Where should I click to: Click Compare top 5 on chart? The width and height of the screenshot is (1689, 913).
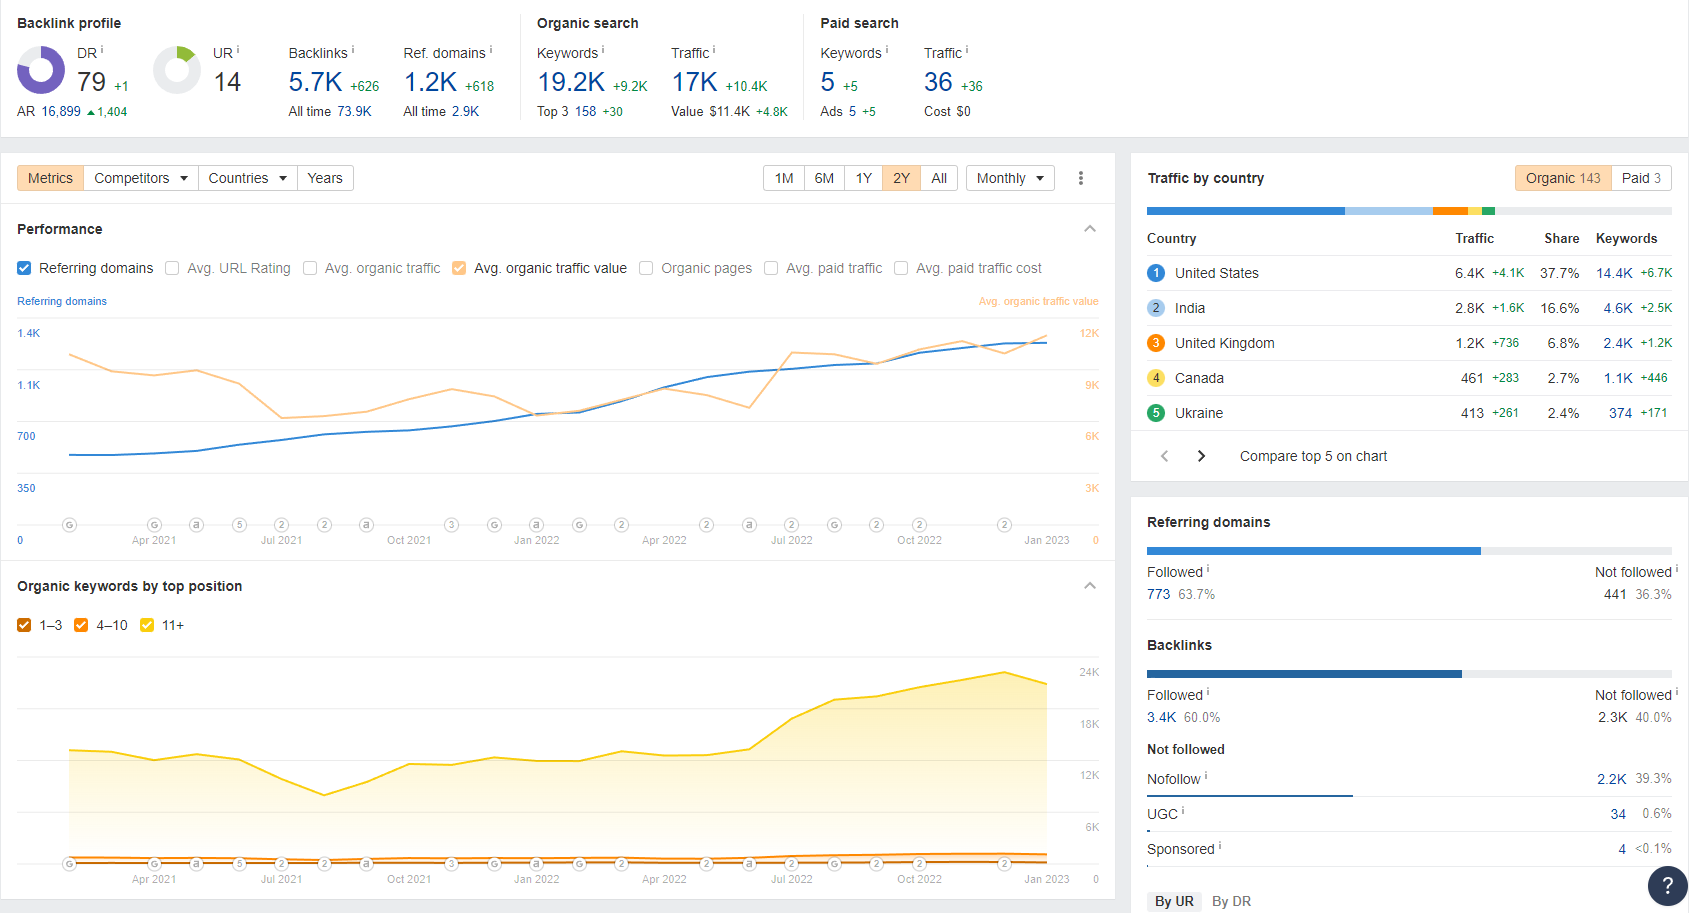pyautogui.click(x=1313, y=456)
